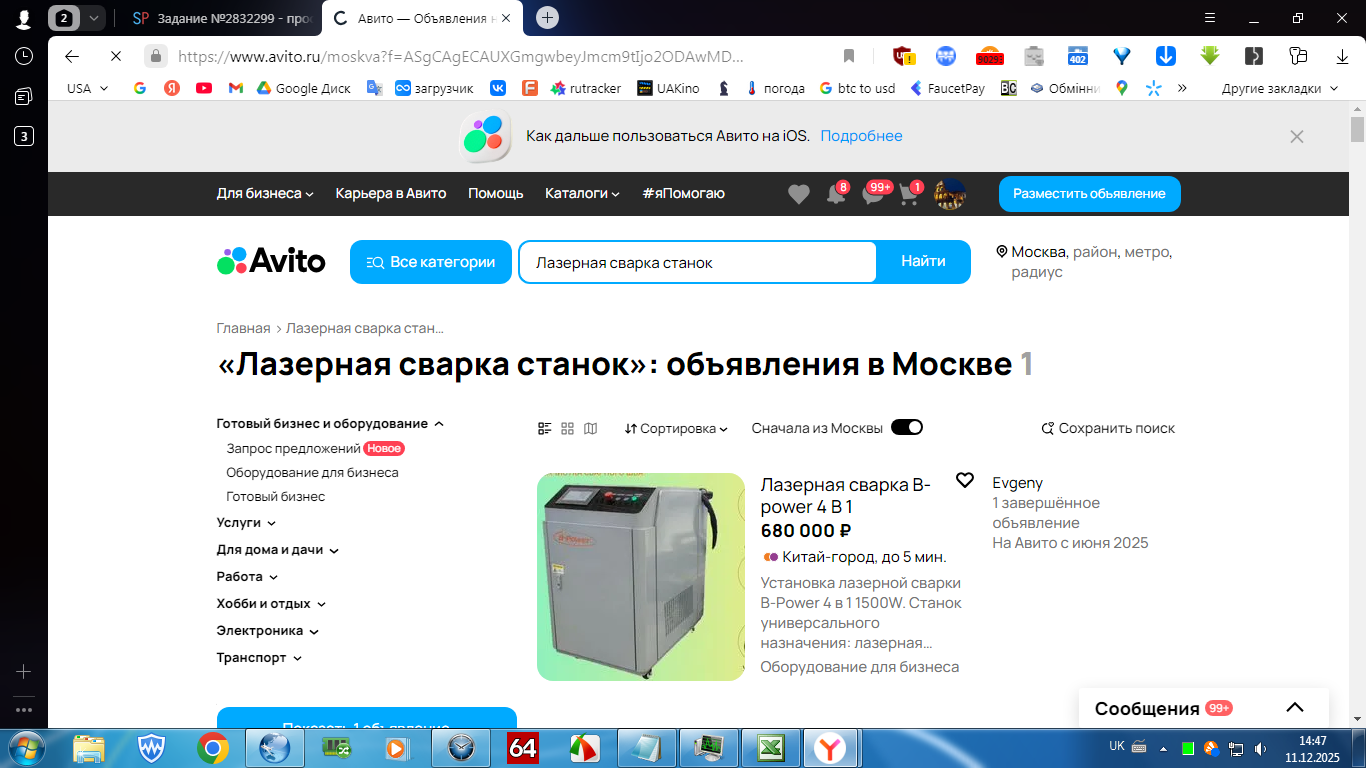Switch to the Задание №2832299 tab
Viewport: 1366px width, 768px height.
point(221,18)
